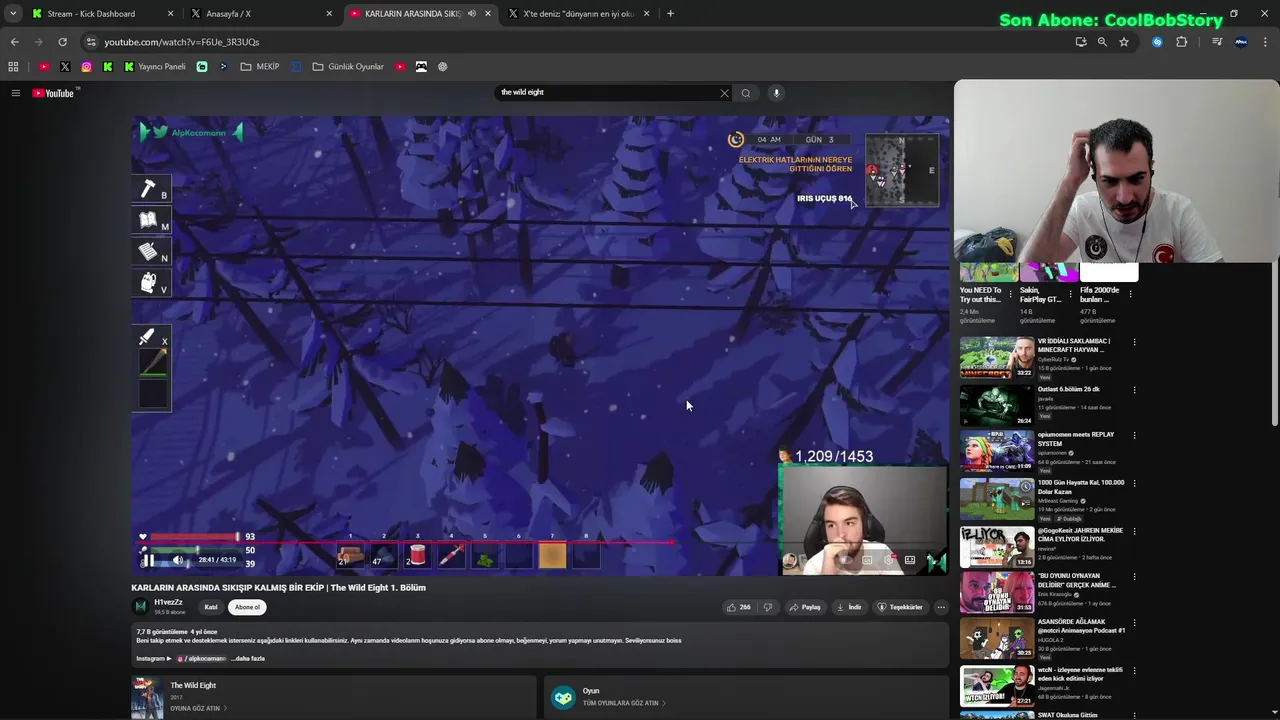The image size is (1280, 720).
Task: Open options for 'VR İDDİALI SAKLAMBAC' video
Action: coord(1134,342)
